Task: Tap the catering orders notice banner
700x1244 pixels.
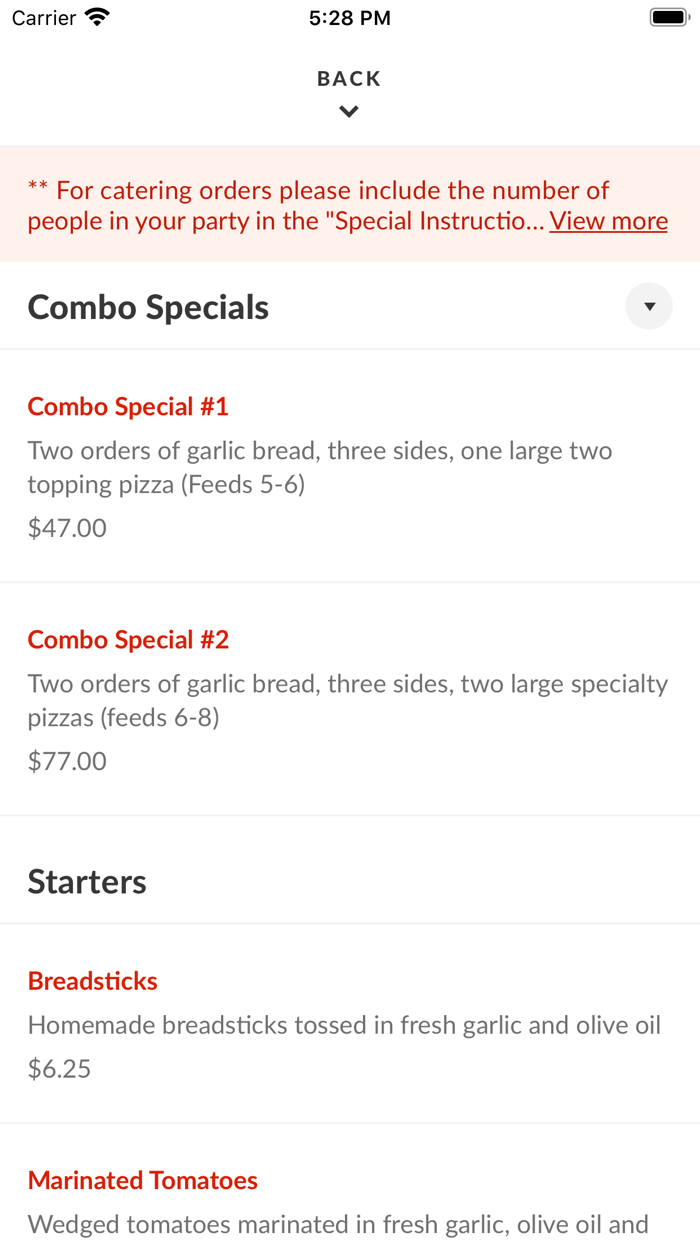Action: (350, 204)
